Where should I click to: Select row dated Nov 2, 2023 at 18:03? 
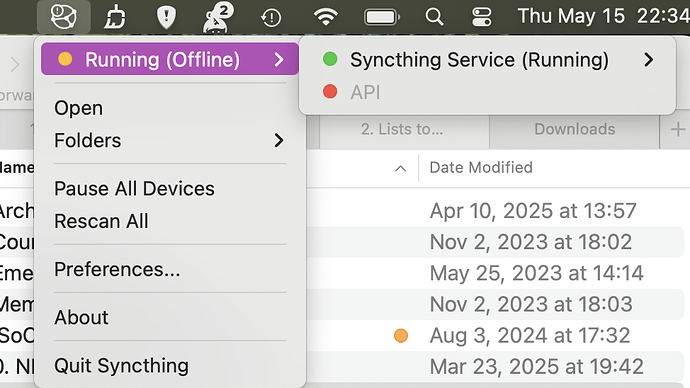click(531, 304)
